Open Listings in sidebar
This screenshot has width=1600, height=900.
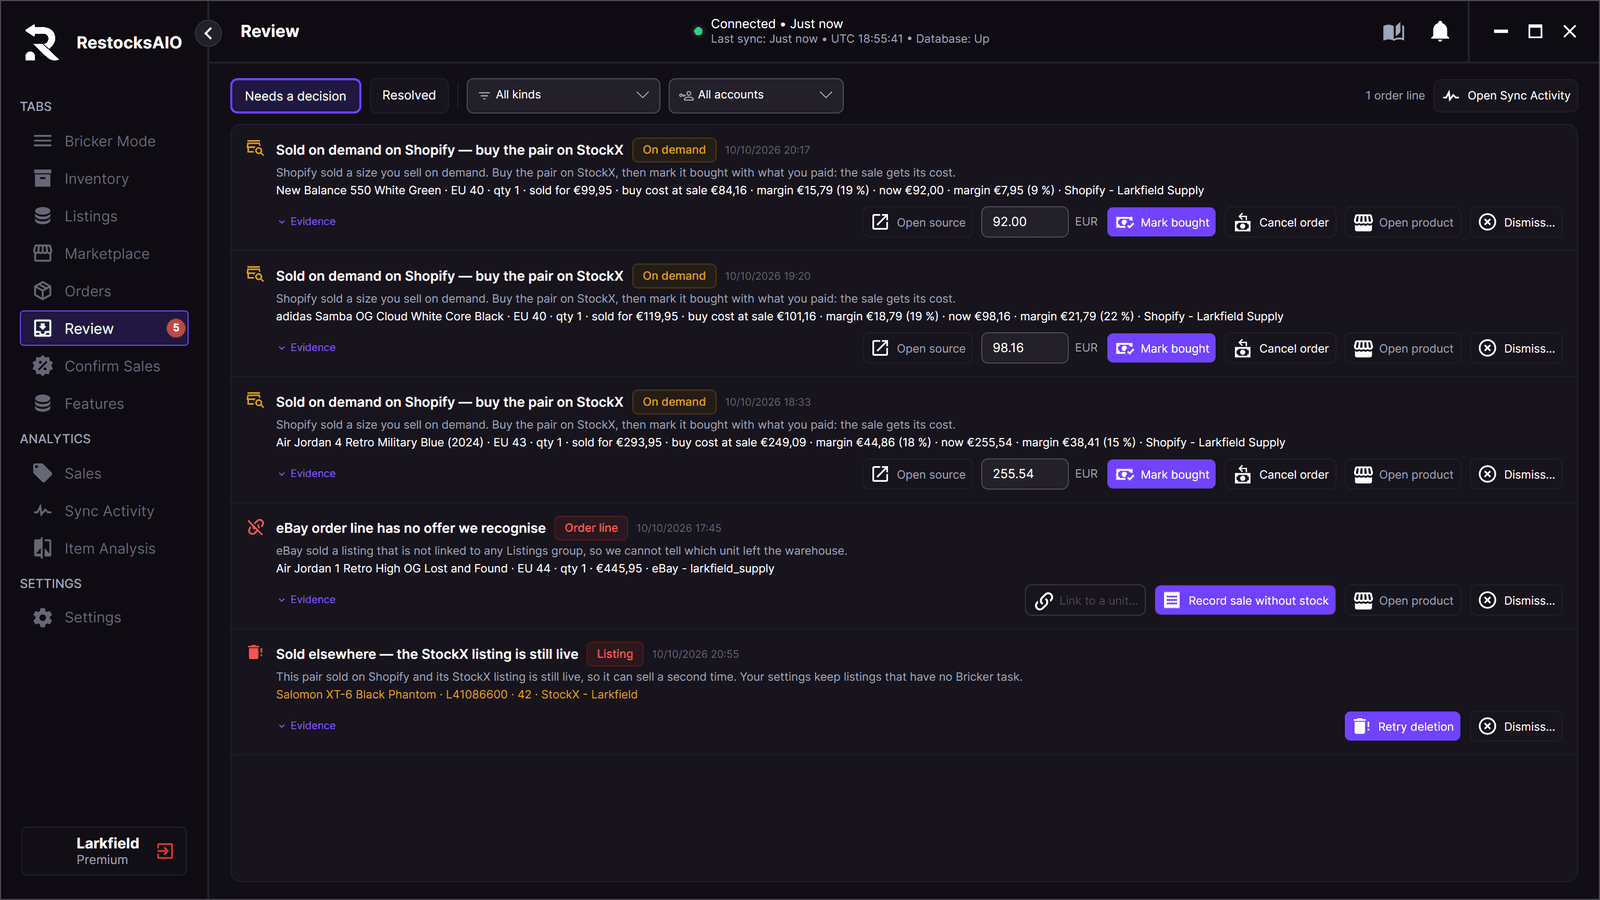click(104, 216)
